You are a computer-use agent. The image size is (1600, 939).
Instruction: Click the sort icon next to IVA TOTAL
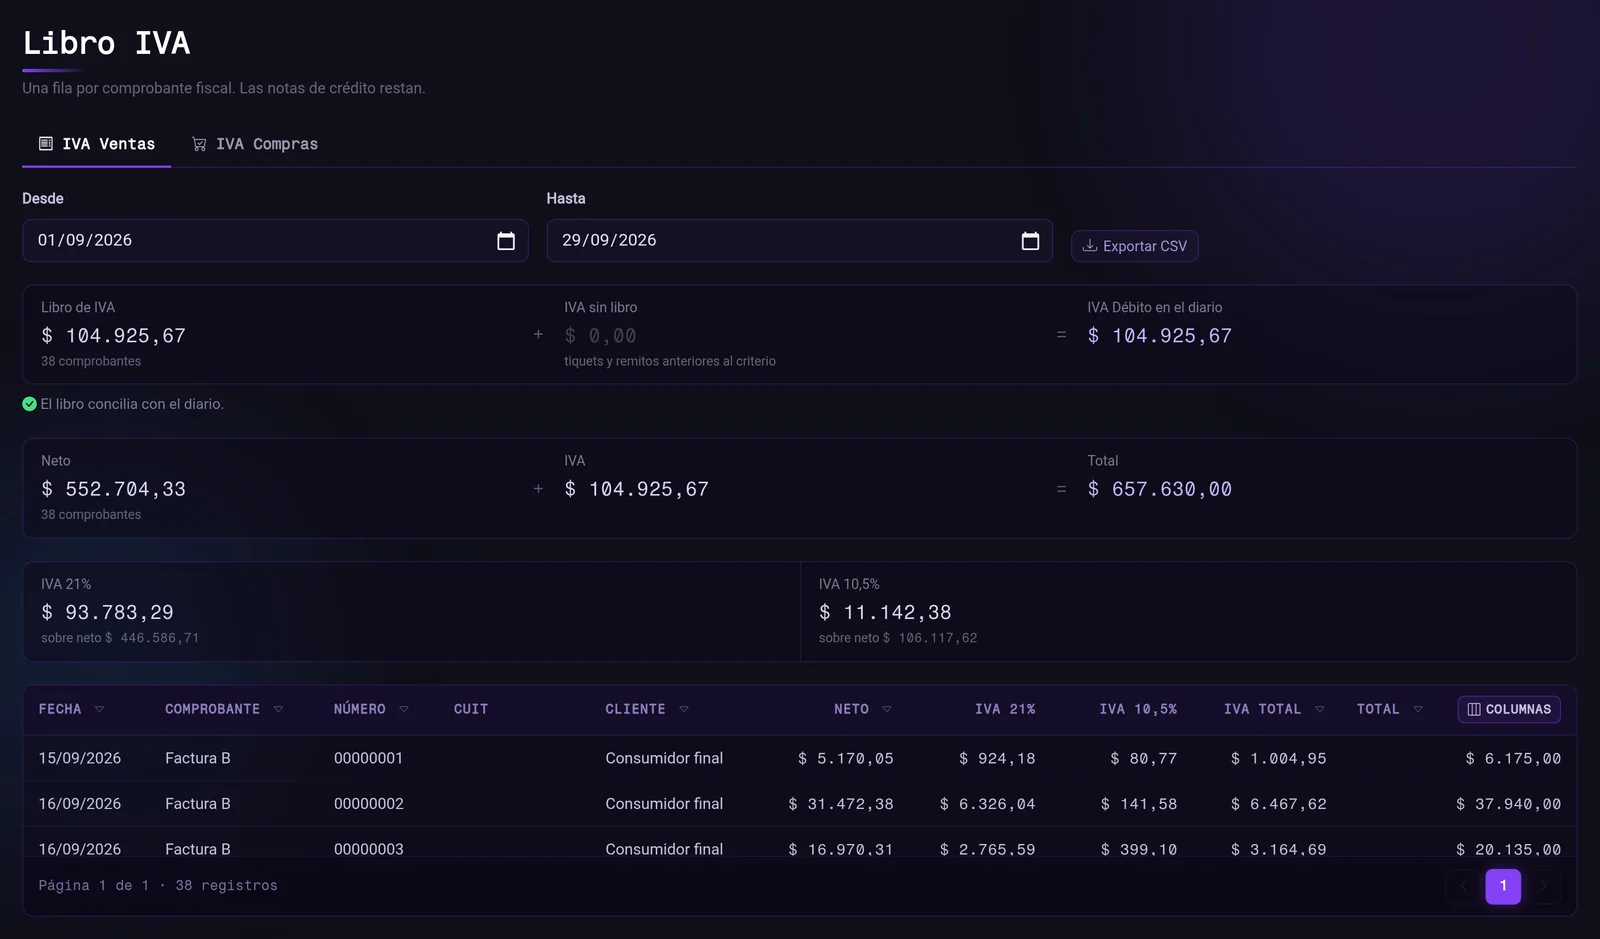[1320, 709]
